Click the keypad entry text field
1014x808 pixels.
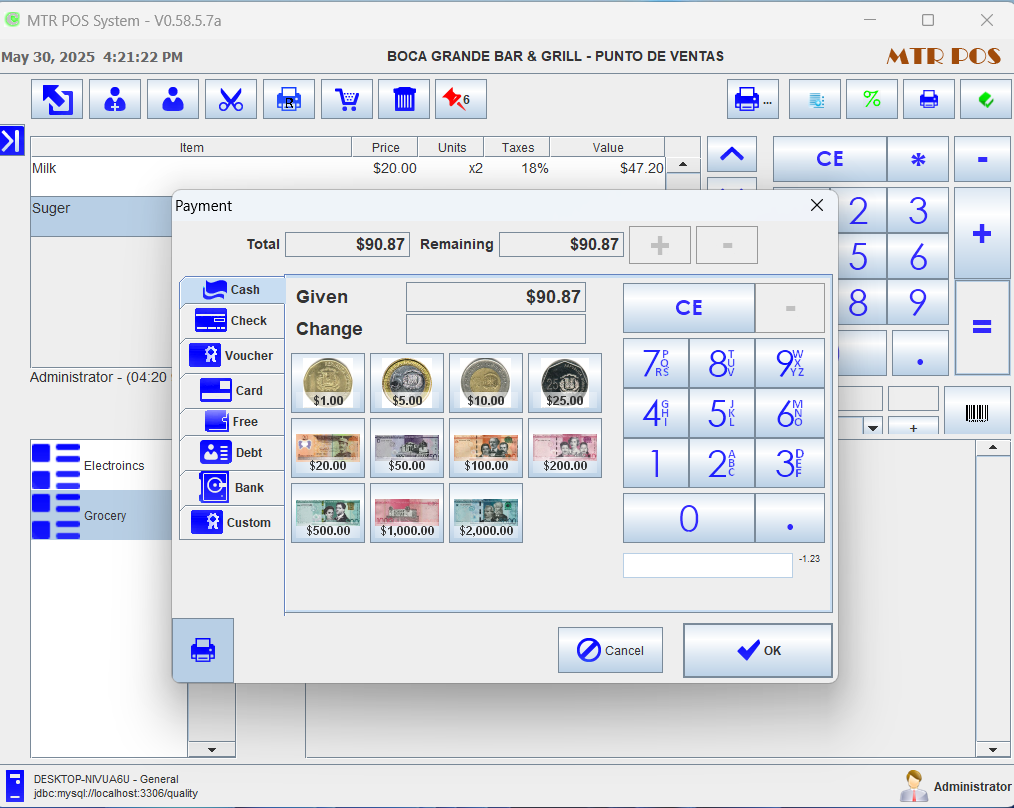pyautogui.click(x=707, y=565)
